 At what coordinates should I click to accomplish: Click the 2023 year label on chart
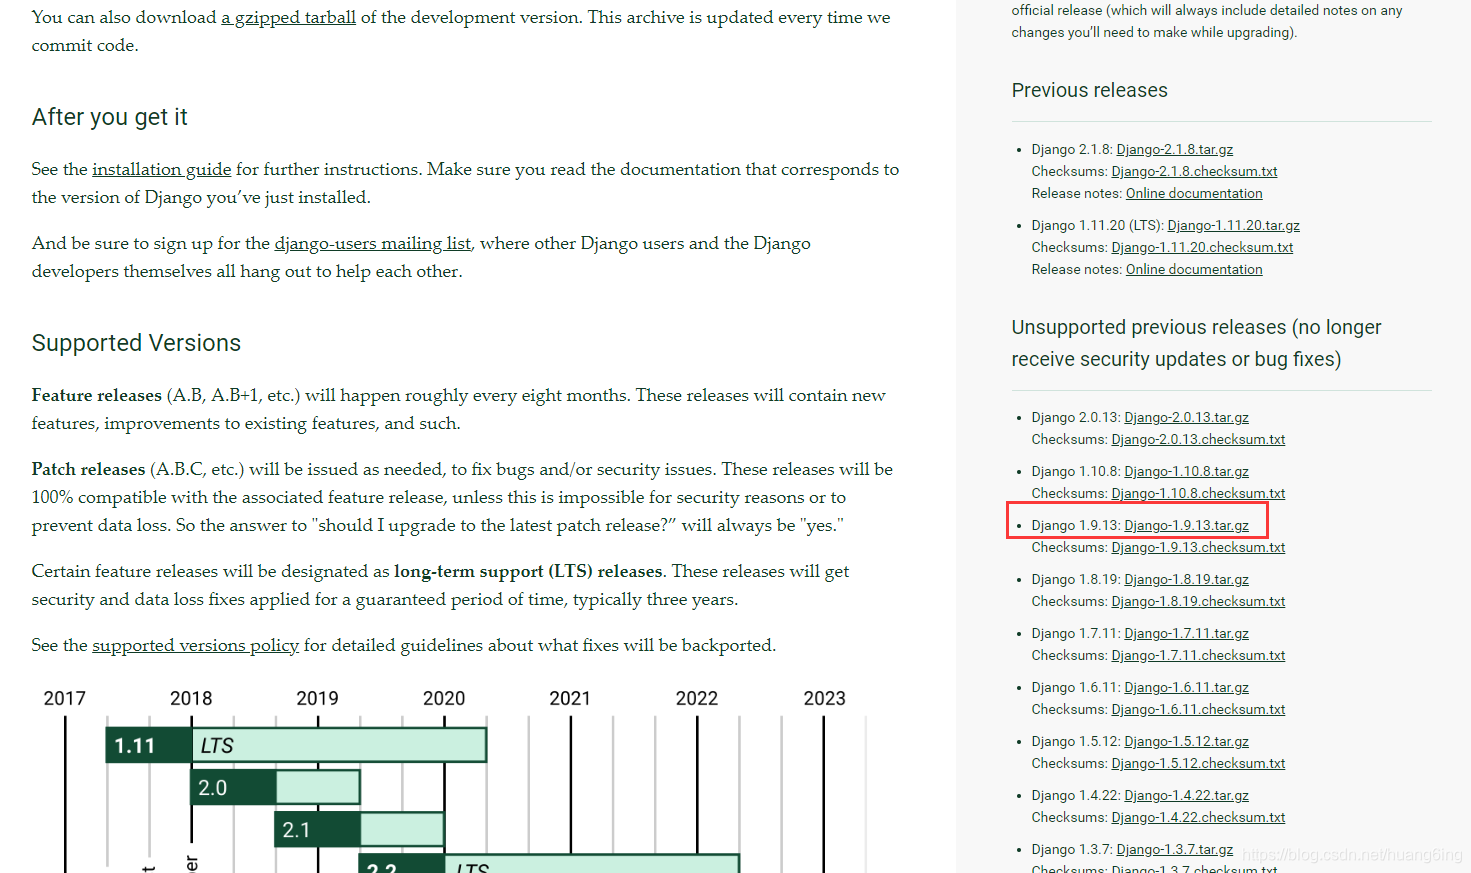pos(824,699)
